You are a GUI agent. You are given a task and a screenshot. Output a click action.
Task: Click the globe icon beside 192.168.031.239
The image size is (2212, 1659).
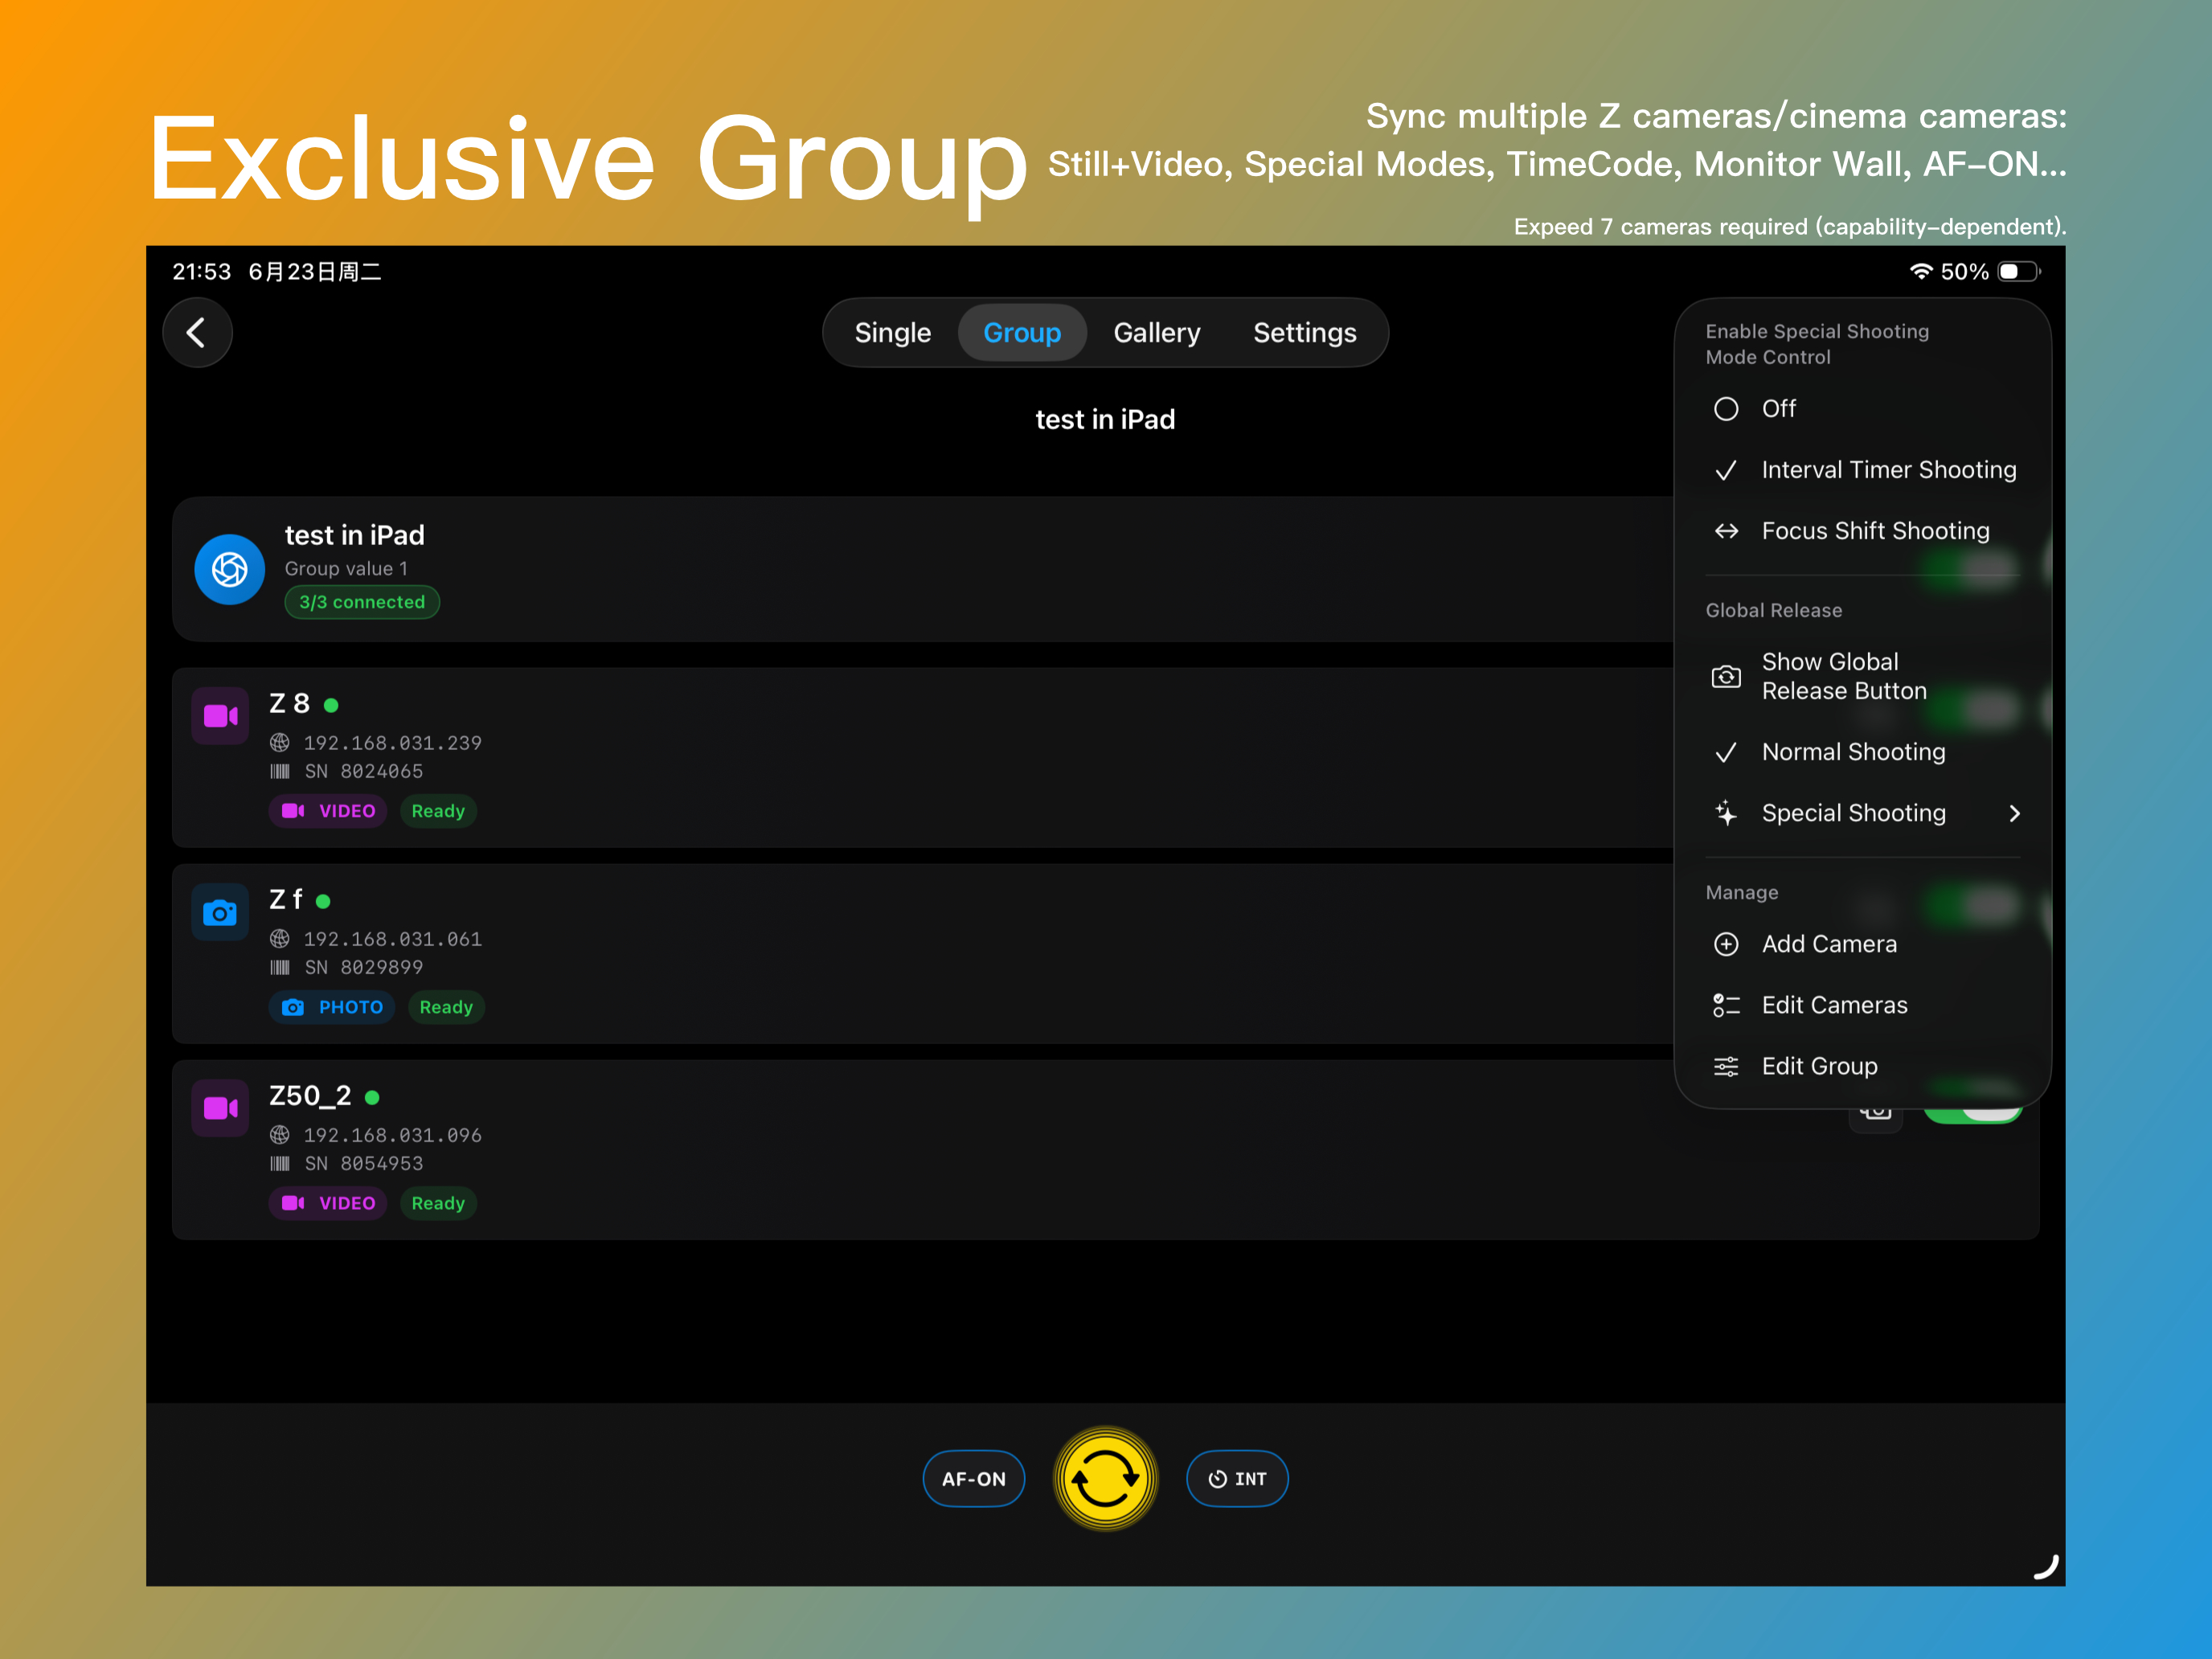click(280, 743)
